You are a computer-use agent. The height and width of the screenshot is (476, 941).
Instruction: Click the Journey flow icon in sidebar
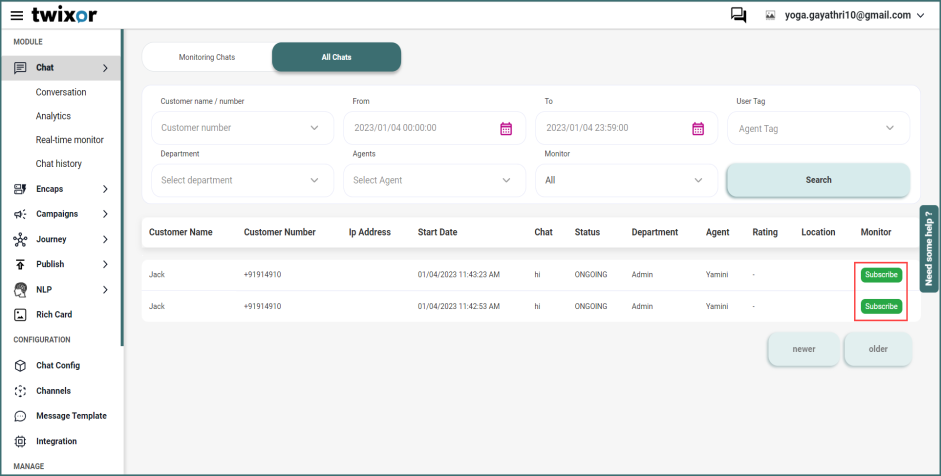click(20, 239)
